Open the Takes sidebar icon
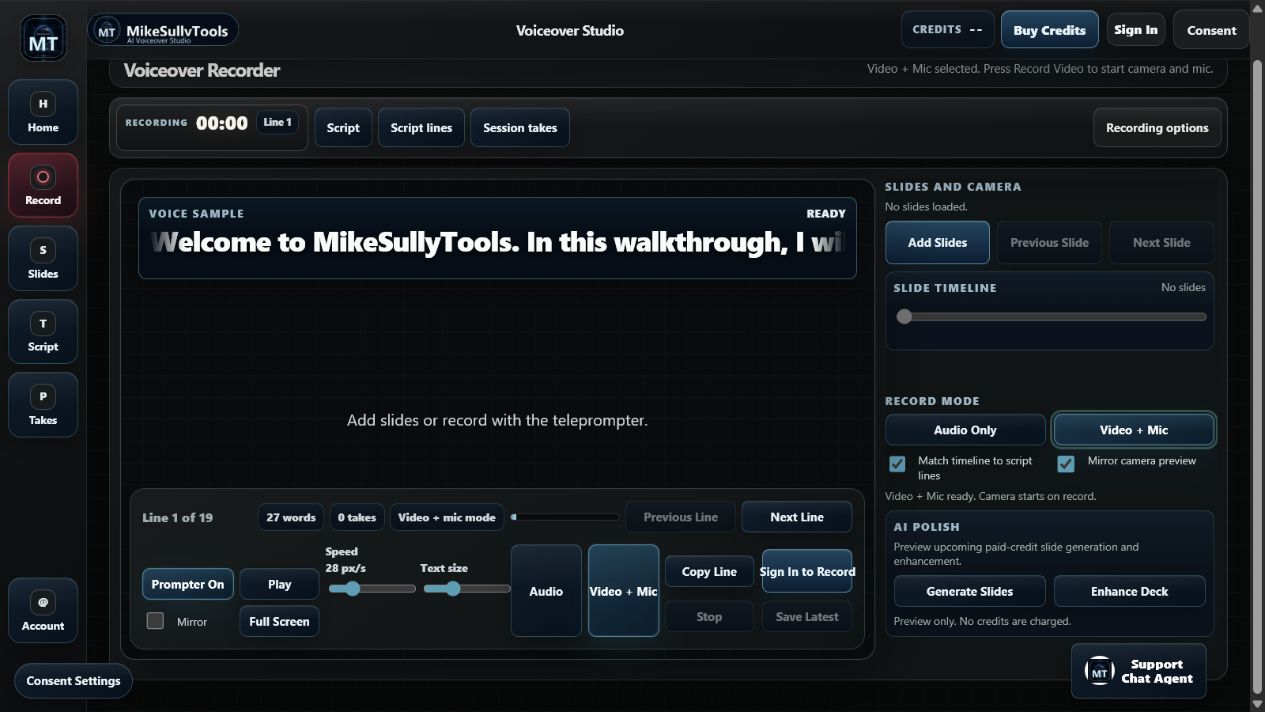The image size is (1265, 712). (x=43, y=405)
